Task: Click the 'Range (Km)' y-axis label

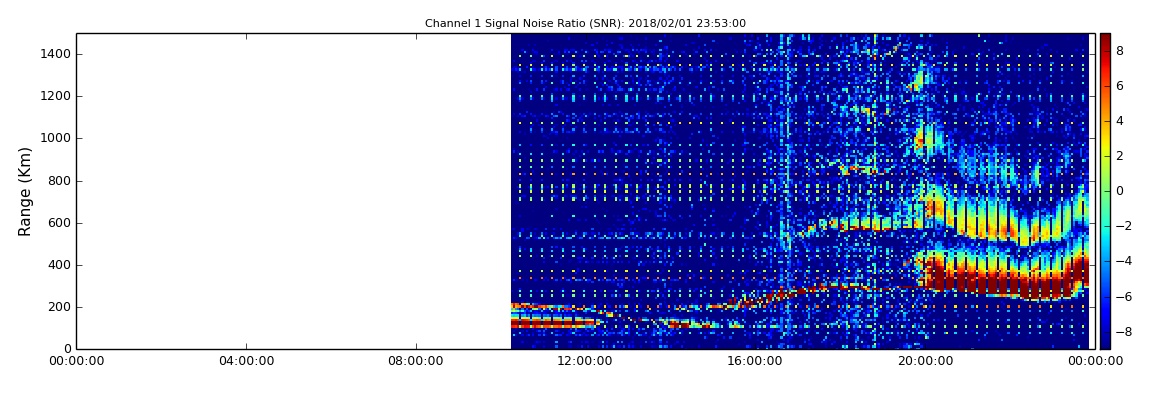Action: [25, 191]
